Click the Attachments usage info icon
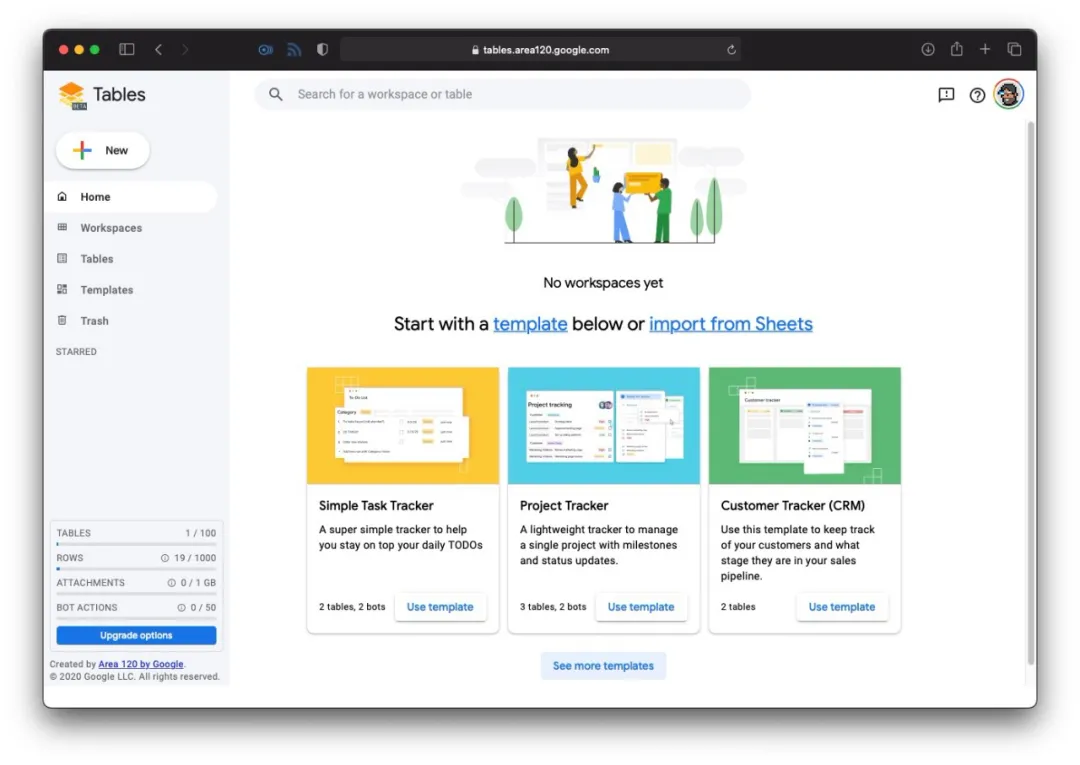 pyautogui.click(x=172, y=583)
